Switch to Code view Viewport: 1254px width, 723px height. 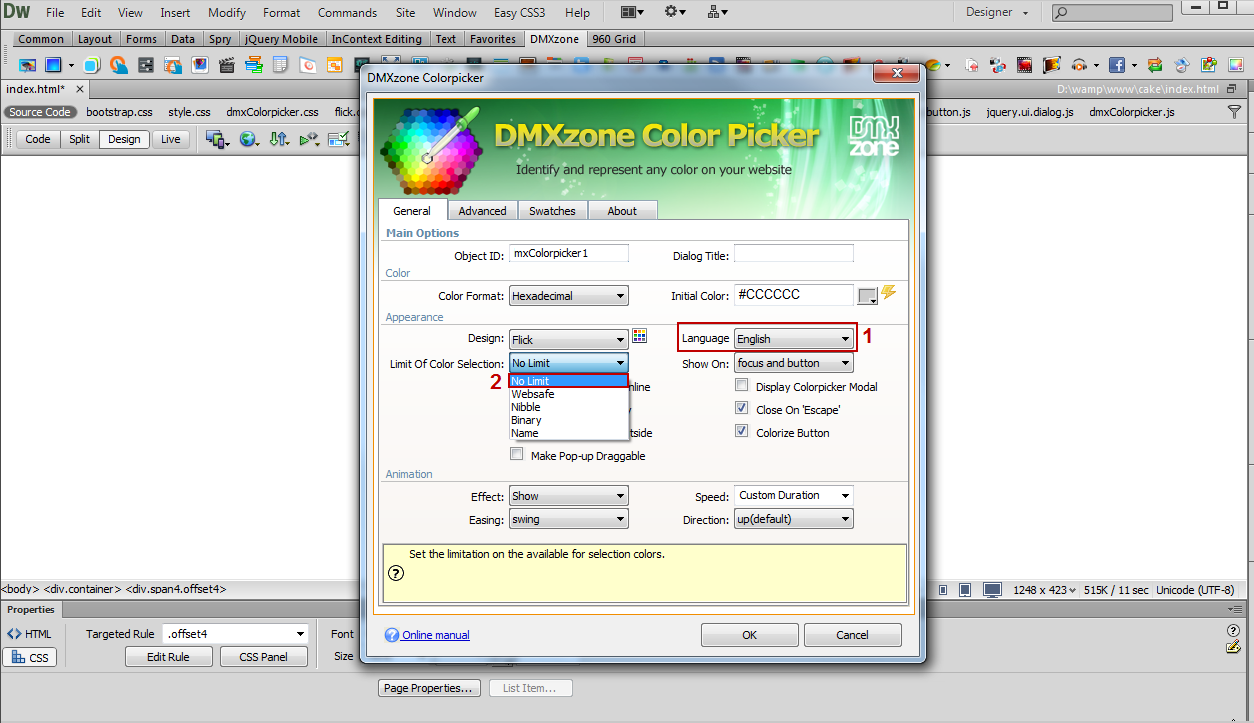tap(38, 139)
